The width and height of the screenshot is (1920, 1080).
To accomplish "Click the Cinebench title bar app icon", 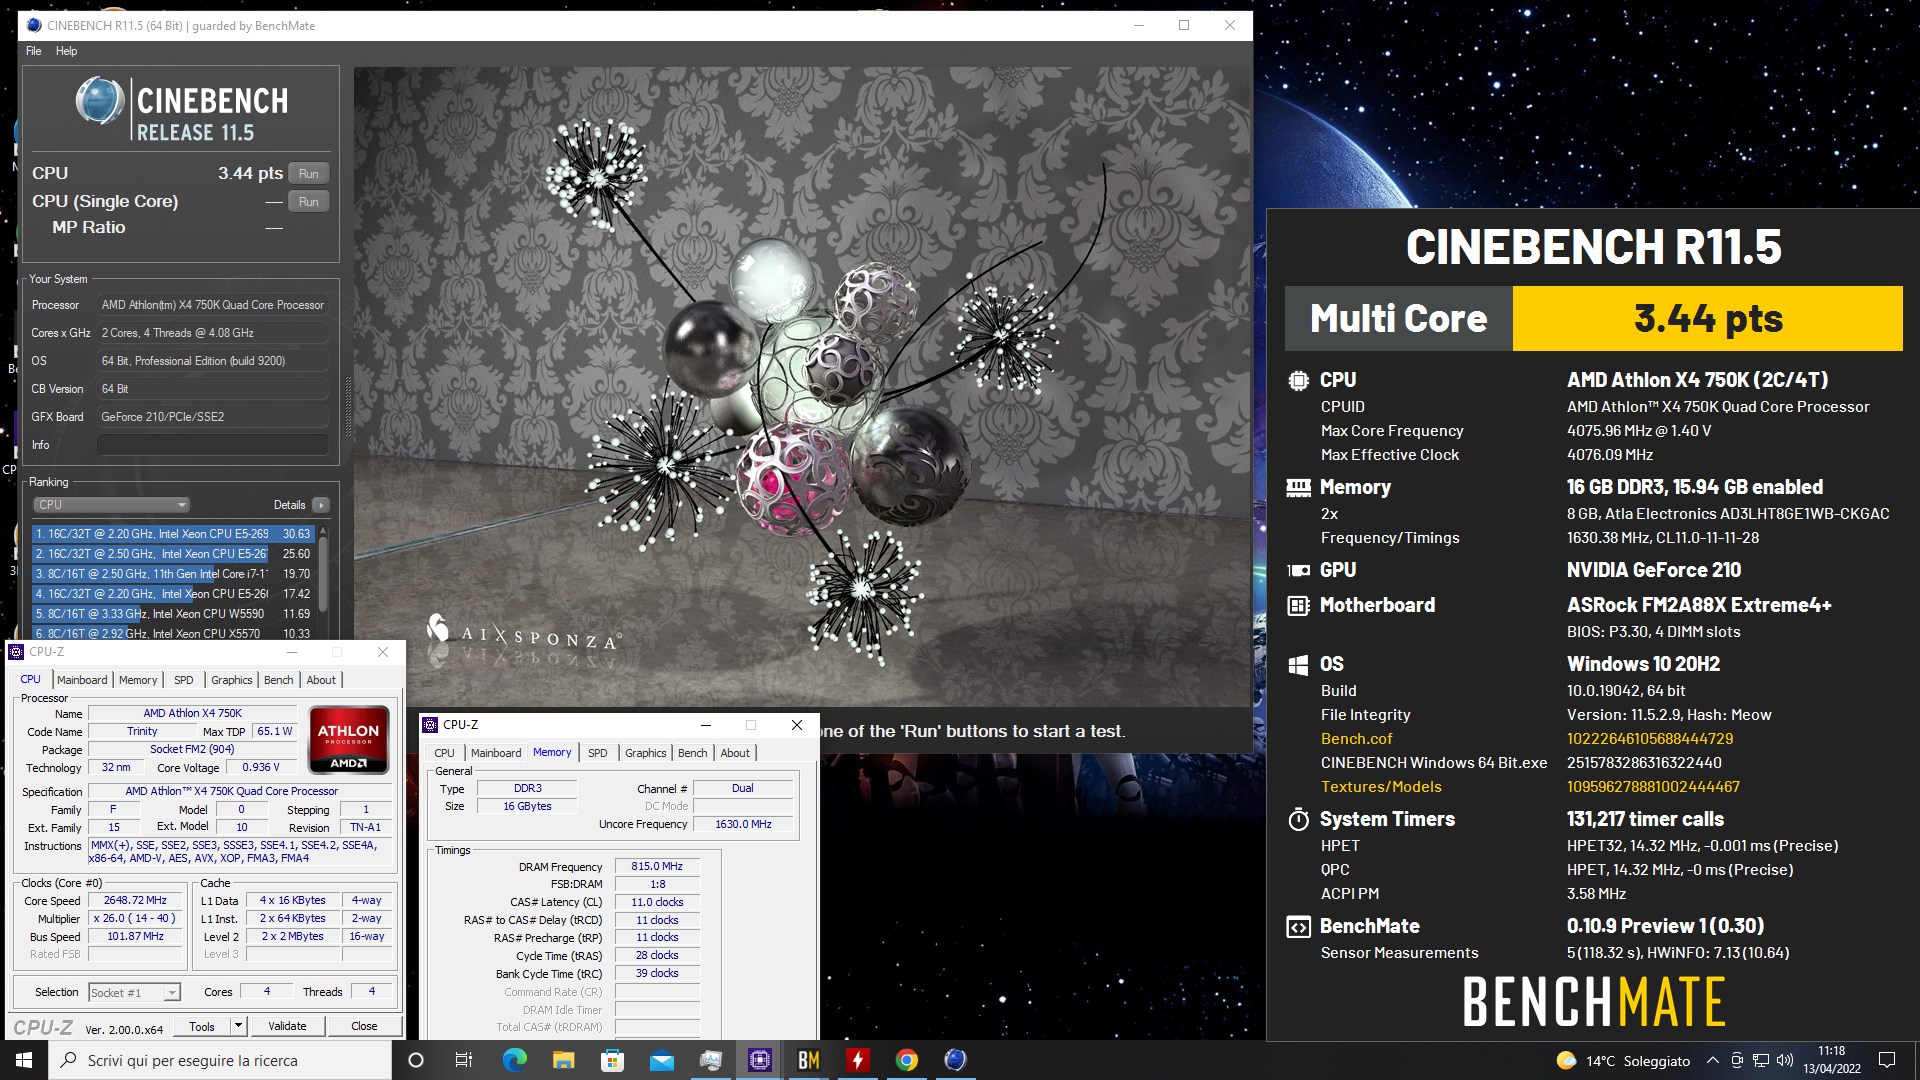I will [x=33, y=26].
